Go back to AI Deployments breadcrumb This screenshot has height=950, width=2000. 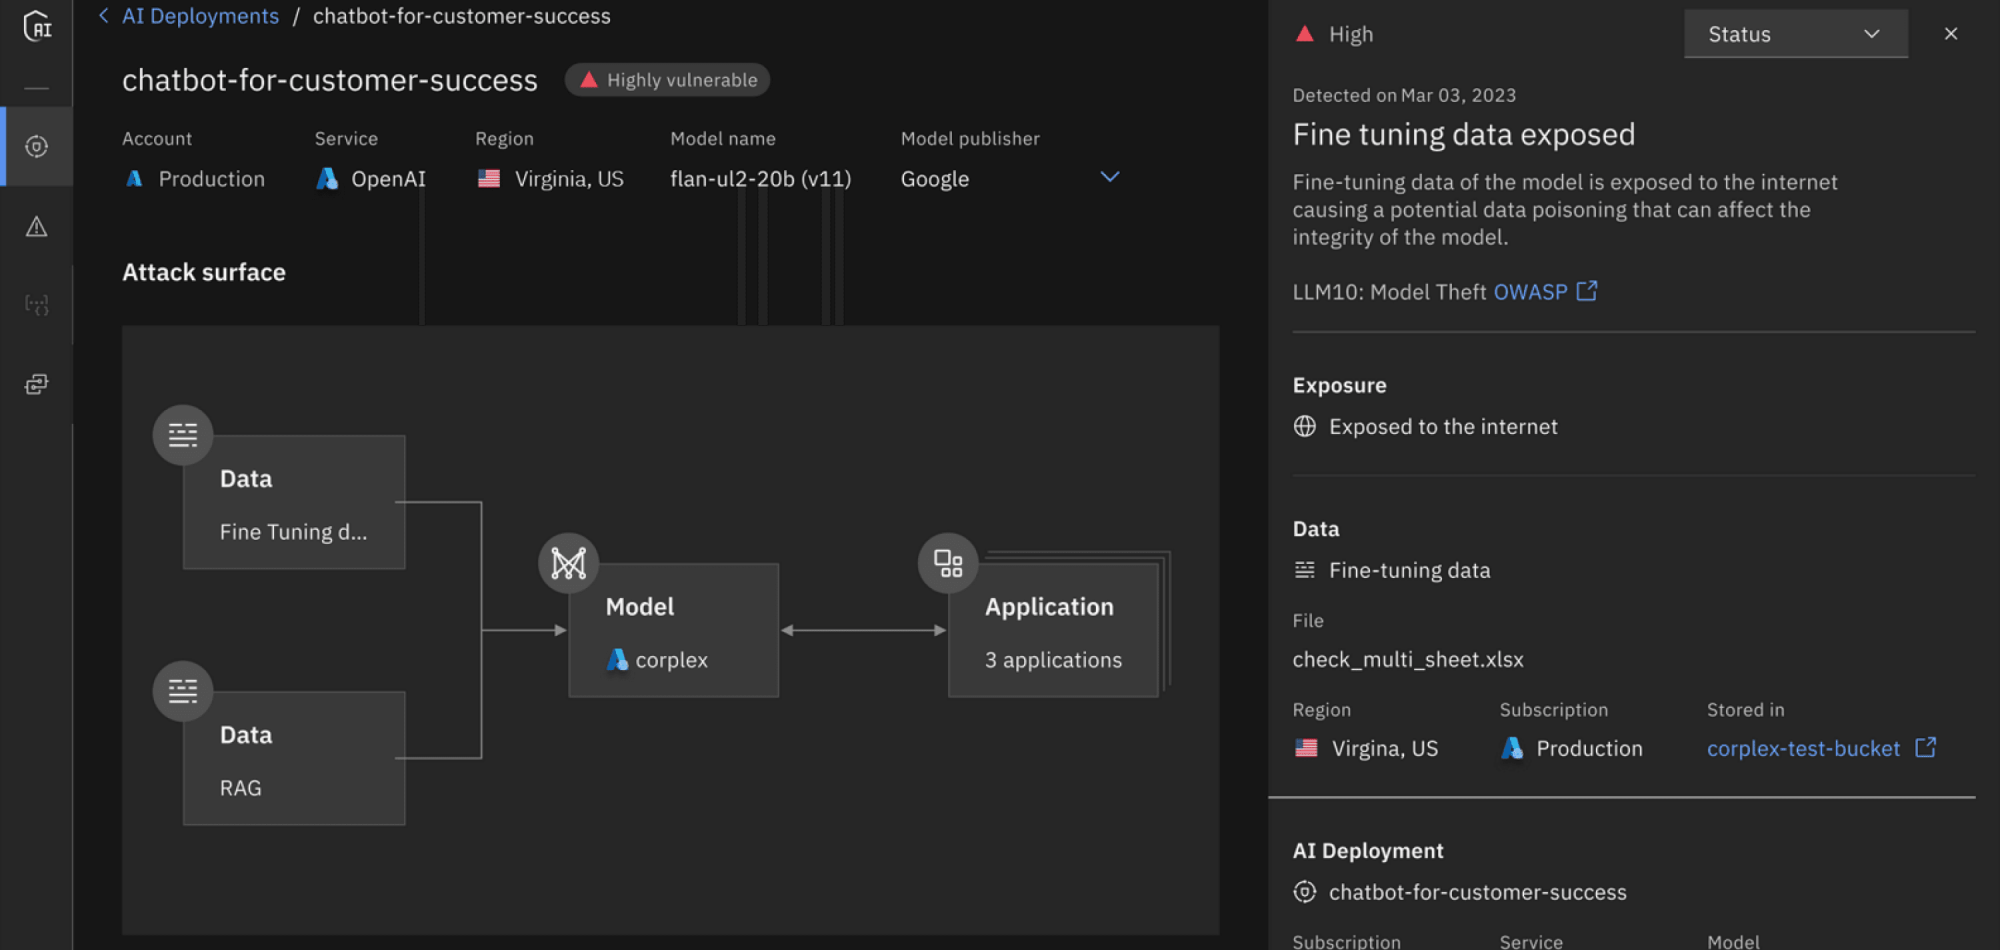tap(200, 16)
